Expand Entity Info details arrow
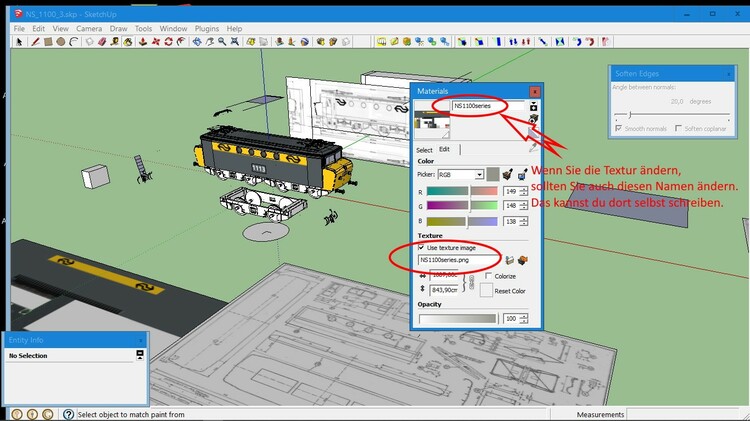Image resolution: width=750 pixels, height=421 pixels. [140, 355]
